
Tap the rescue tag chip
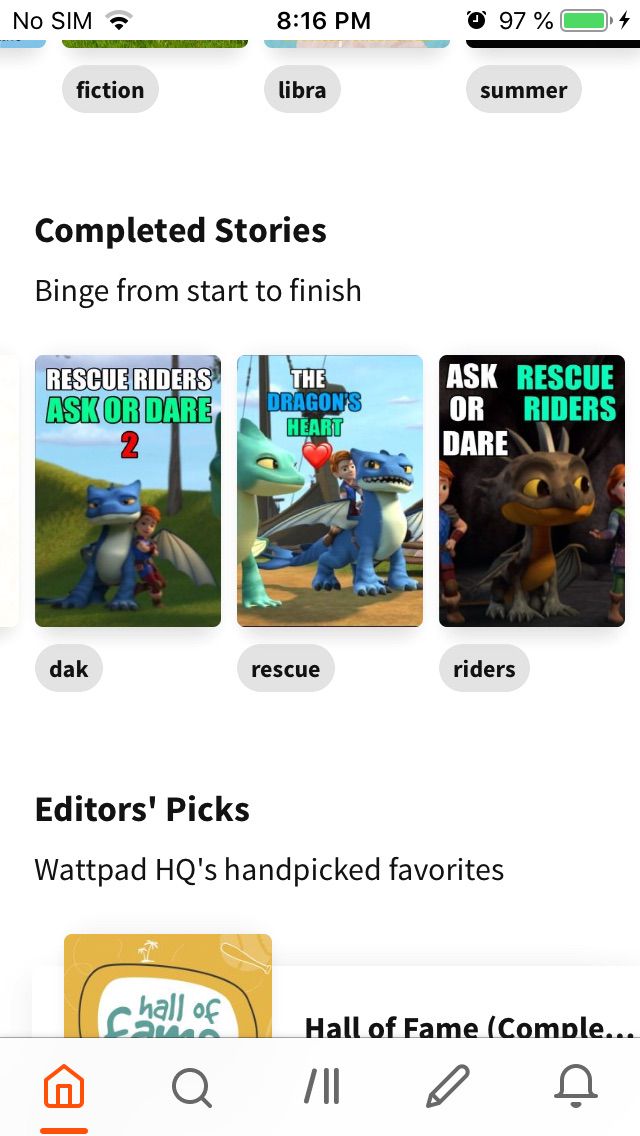[x=286, y=668]
